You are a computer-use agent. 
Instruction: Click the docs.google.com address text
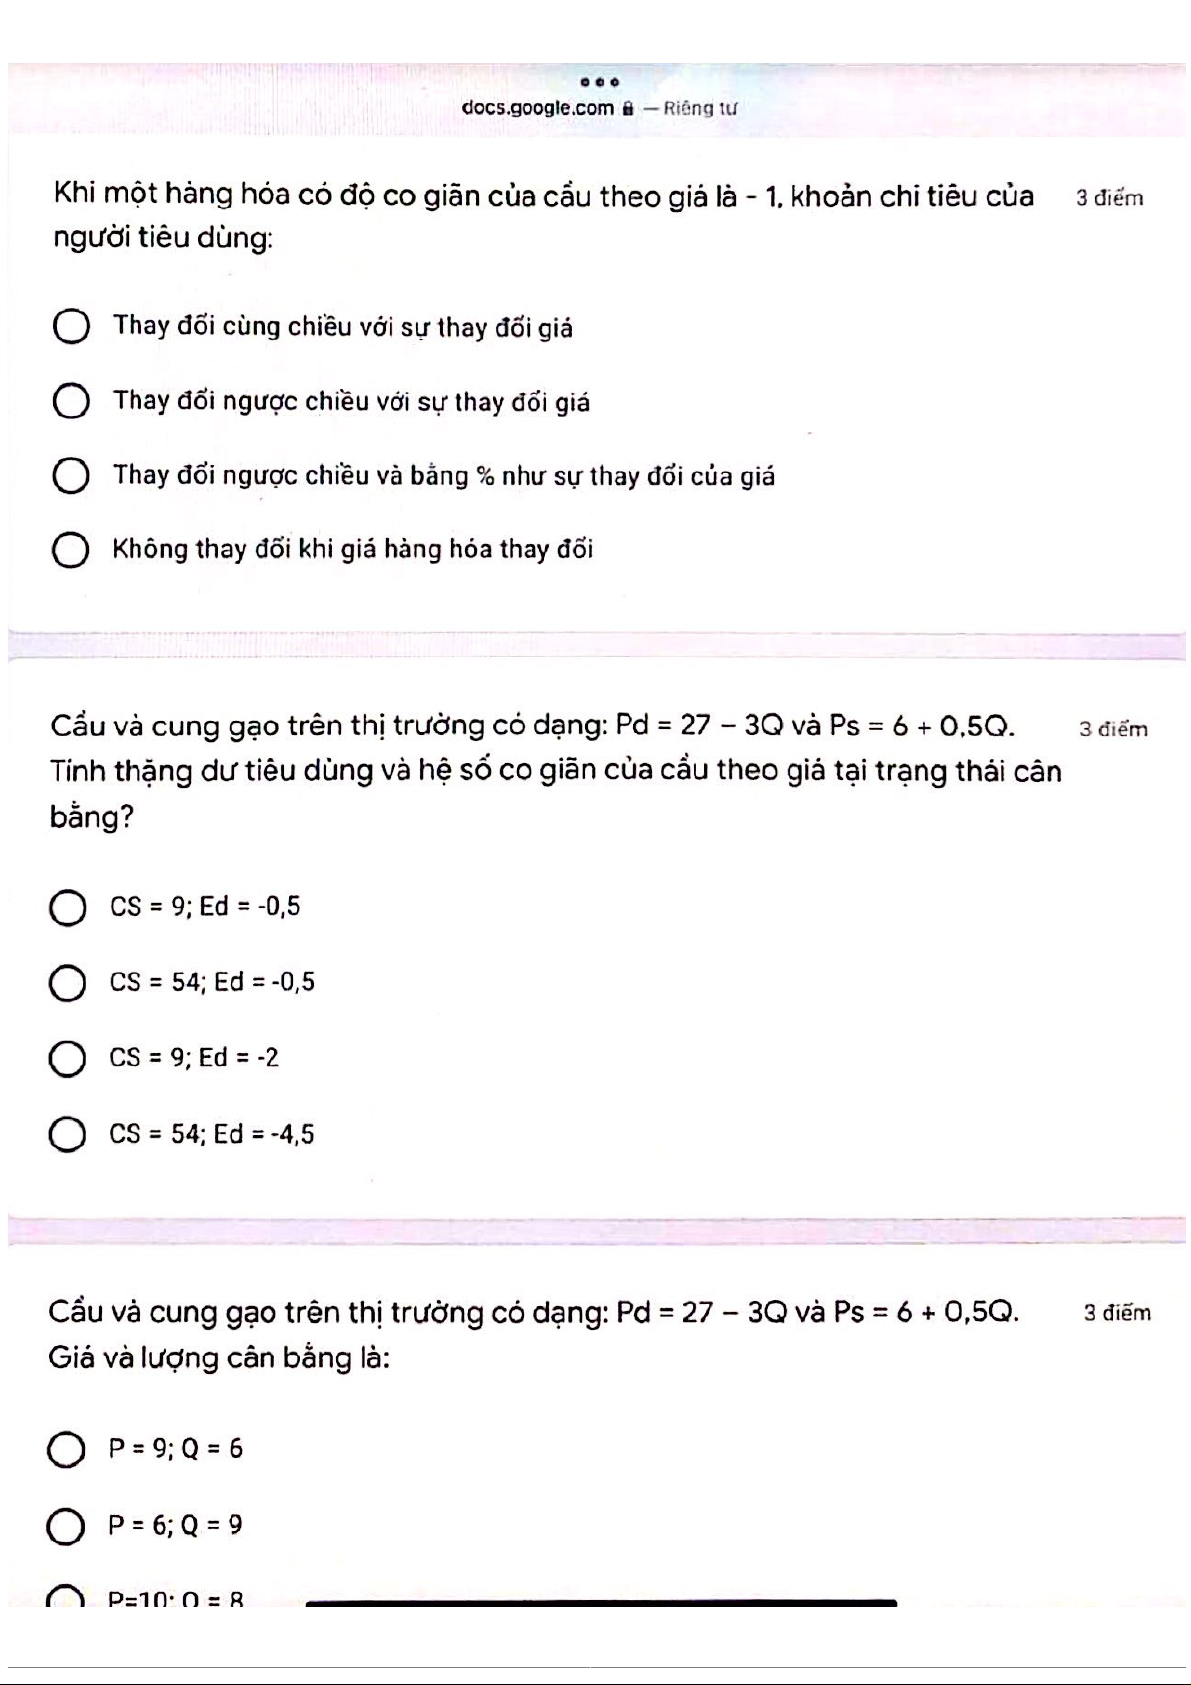(x=538, y=108)
